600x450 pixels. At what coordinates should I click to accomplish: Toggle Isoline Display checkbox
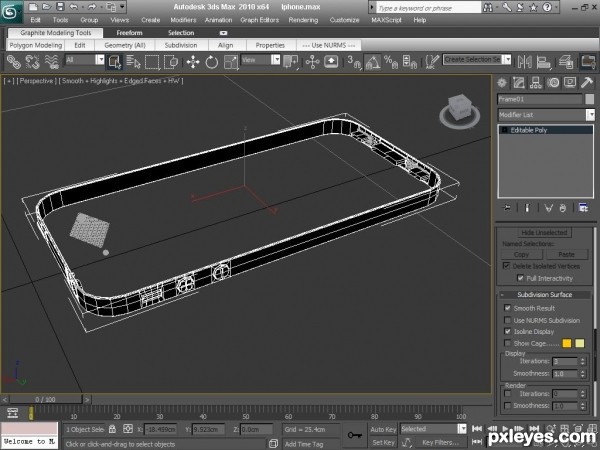coord(508,331)
